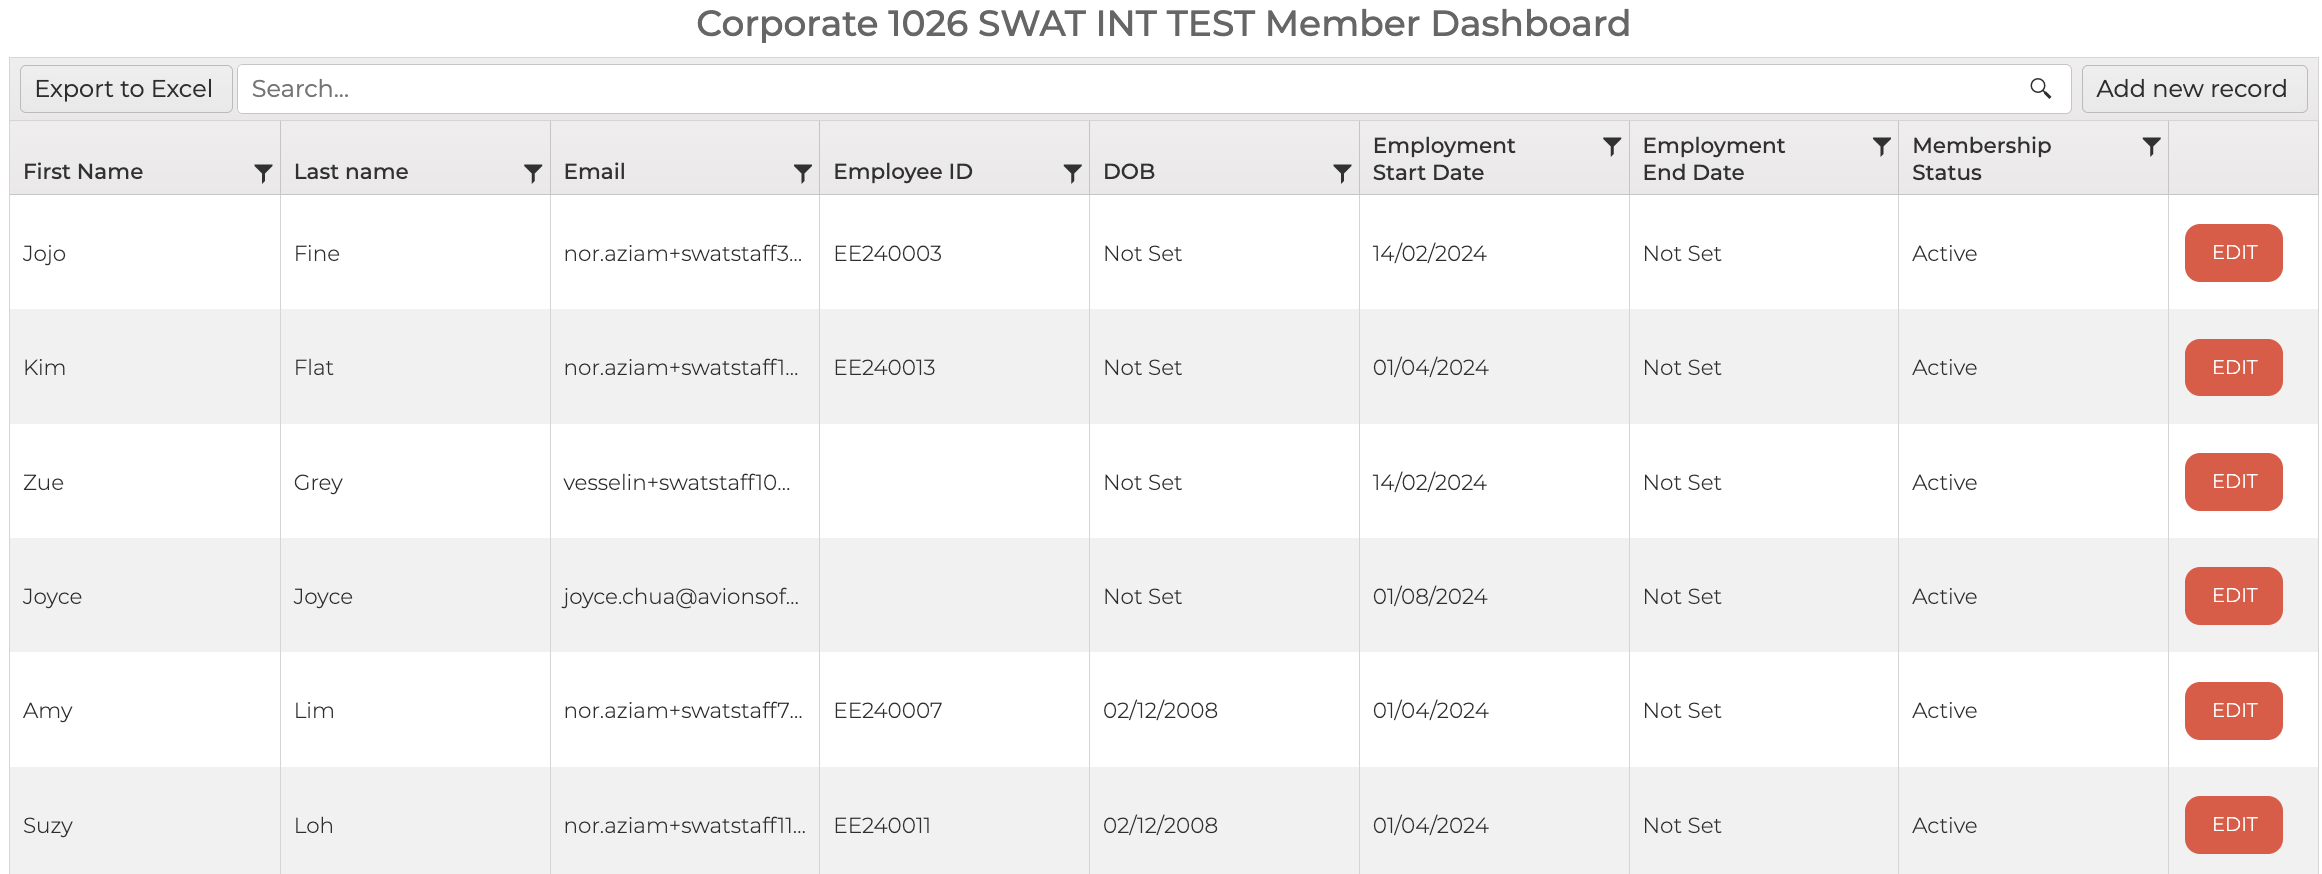Open the First Name column filter
Screen dimensions: 2322x874
[x=263, y=173]
